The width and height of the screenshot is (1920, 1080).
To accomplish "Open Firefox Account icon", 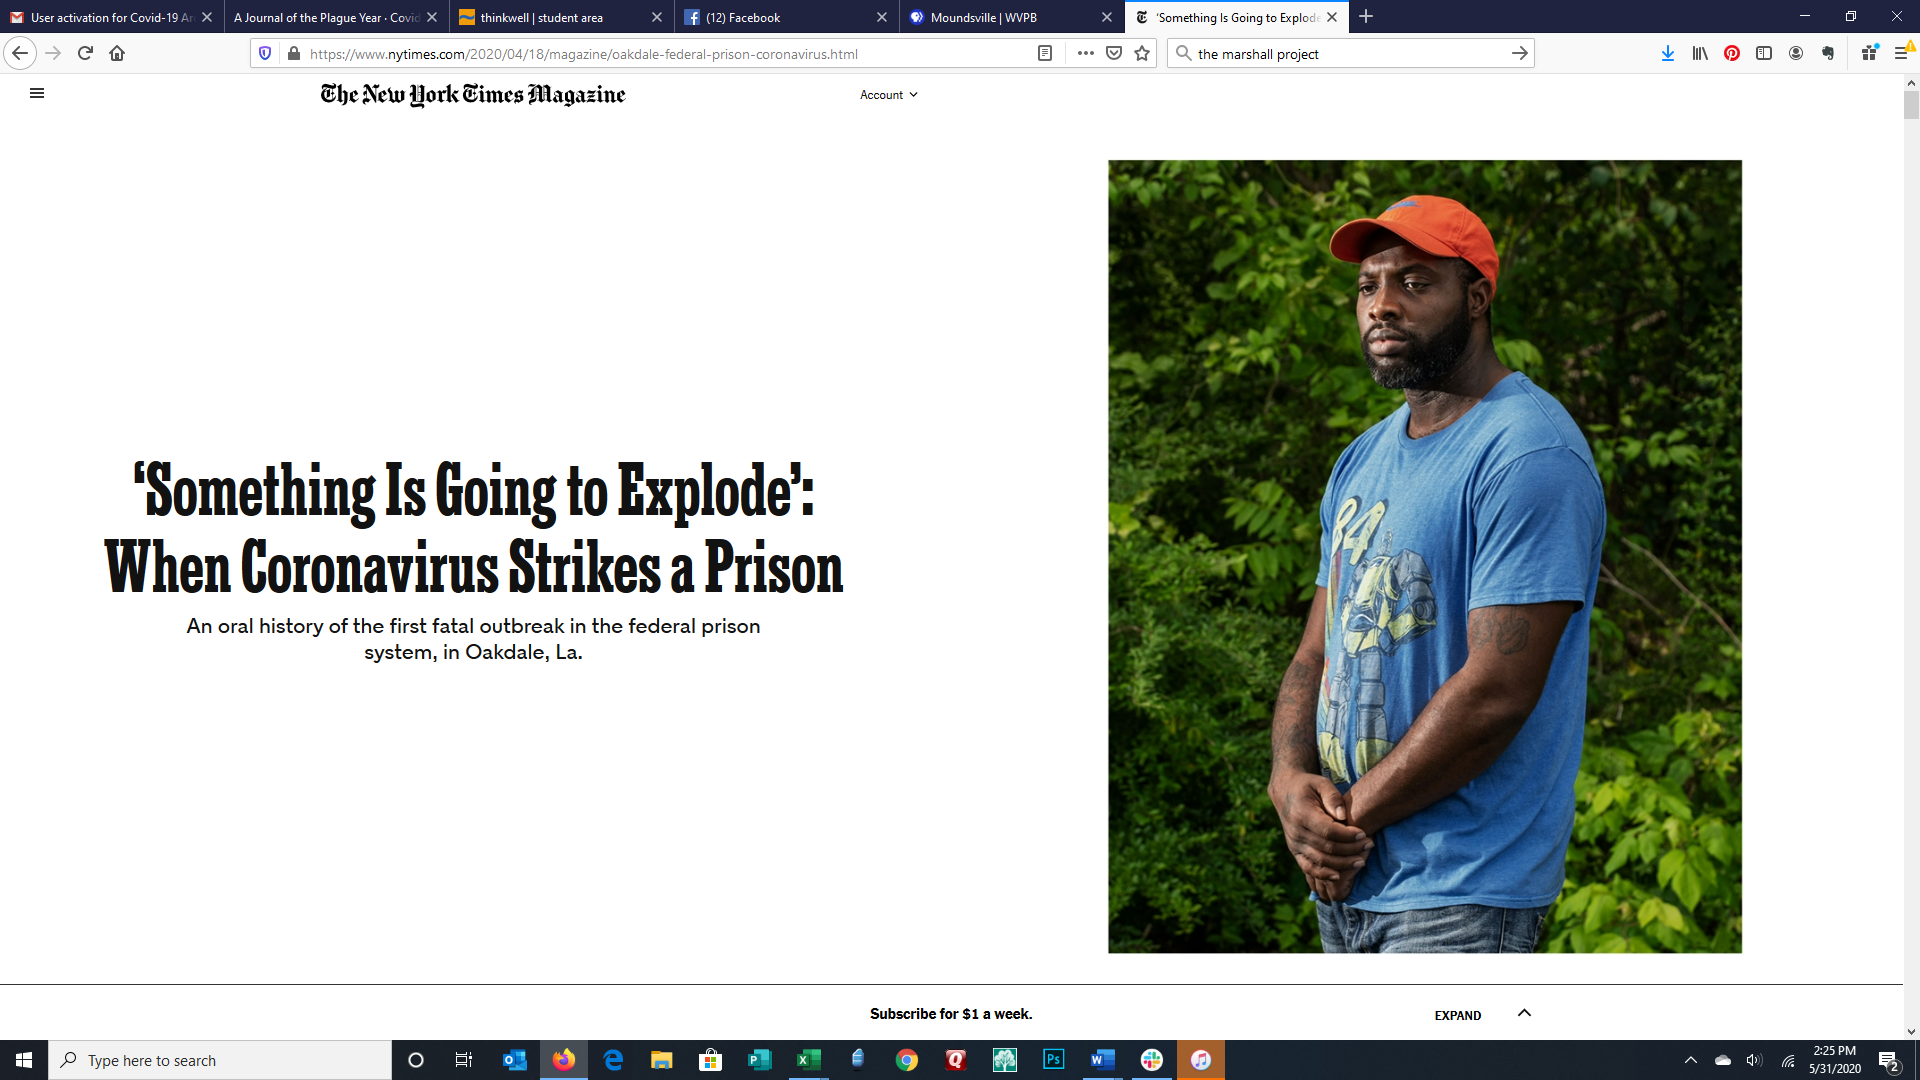I will tap(1796, 54).
